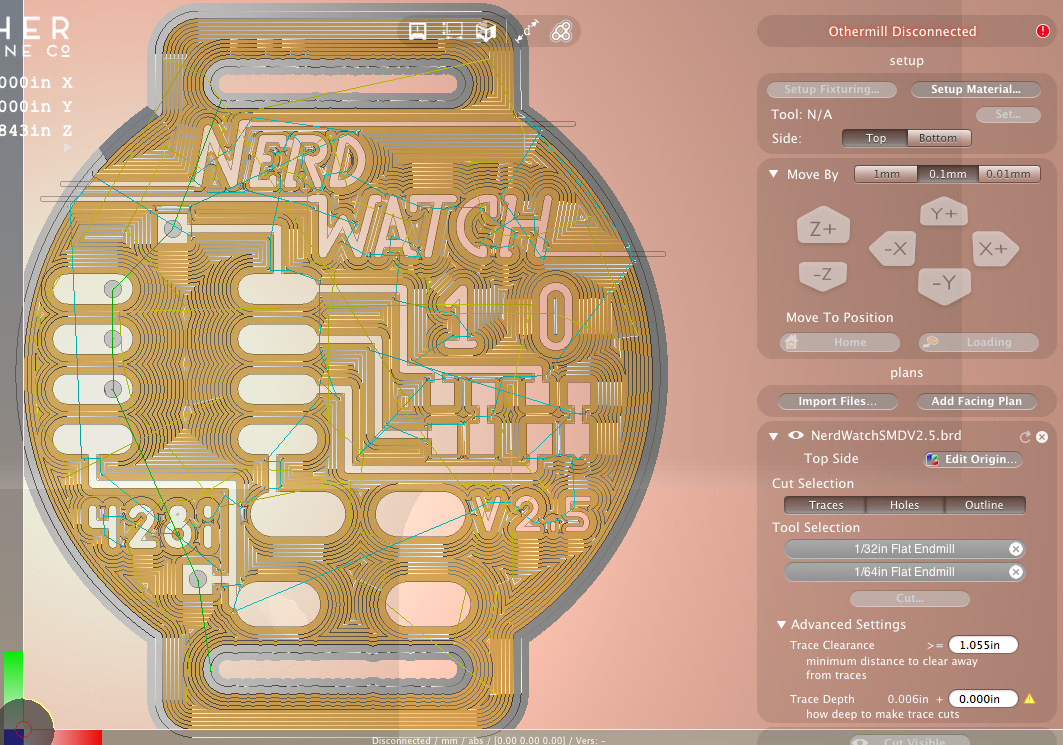Move to Loading position
The height and width of the screenshot is (745, 1063).
979,342
